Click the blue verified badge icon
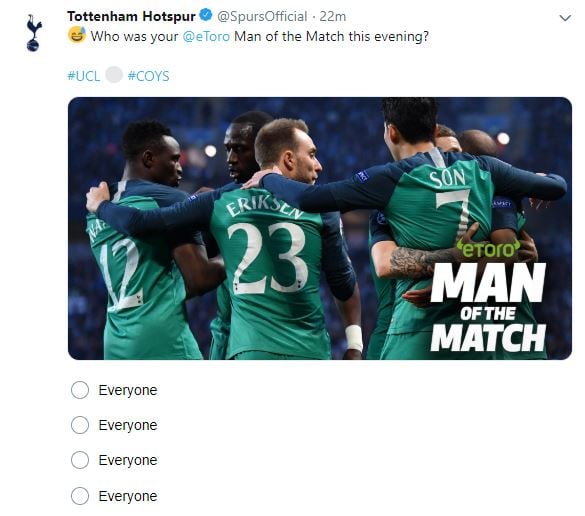The image size is (585, 516). pyautogui.click(x=206, y=16)
